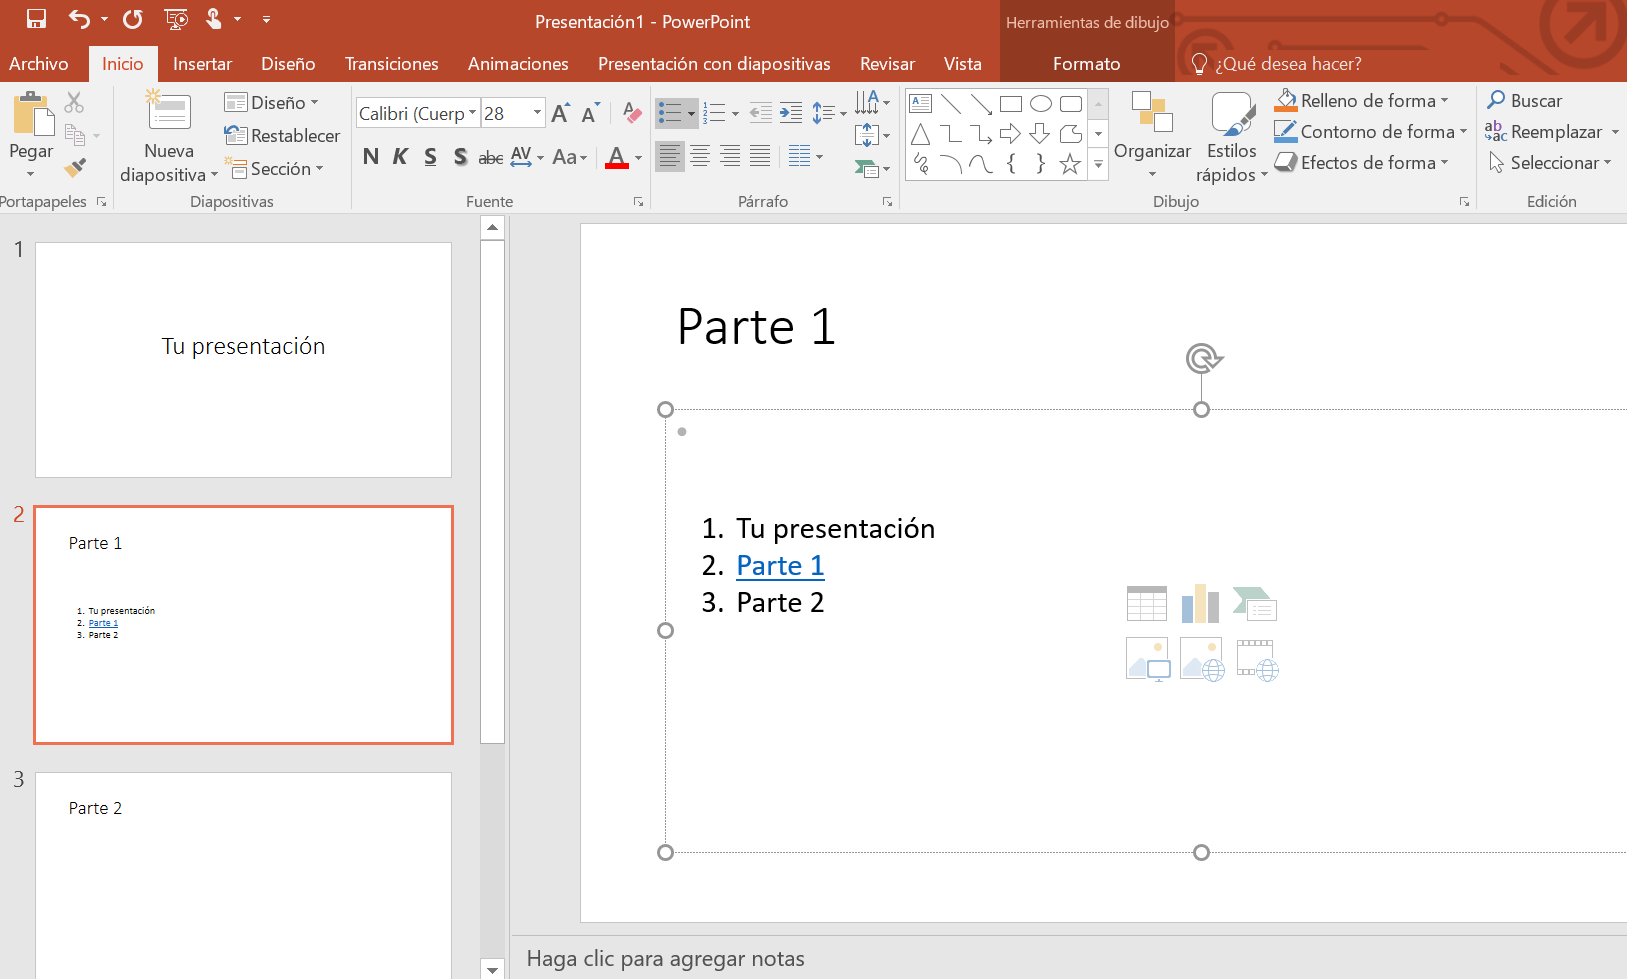Align text to the left
This screenshot has width=1627, height=979.
tap(670, 157)
